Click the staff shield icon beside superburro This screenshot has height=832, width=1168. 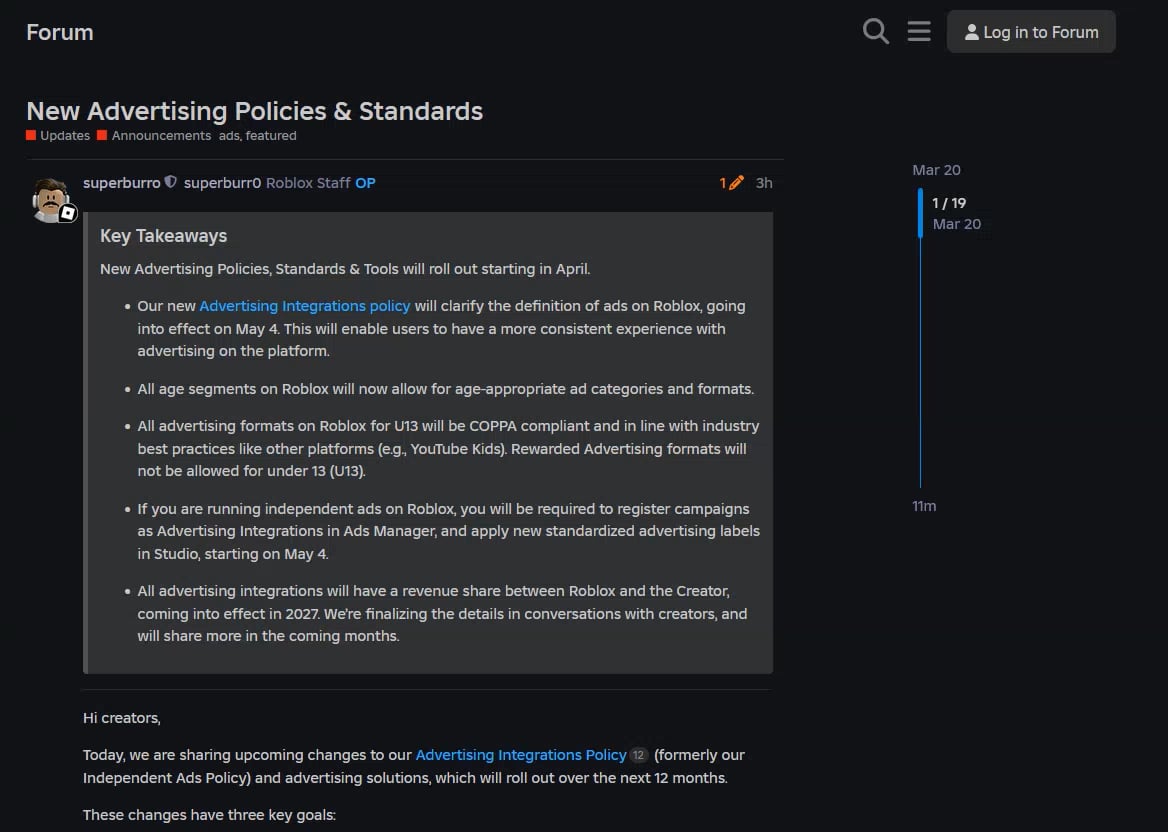click(x=171, y=183)
